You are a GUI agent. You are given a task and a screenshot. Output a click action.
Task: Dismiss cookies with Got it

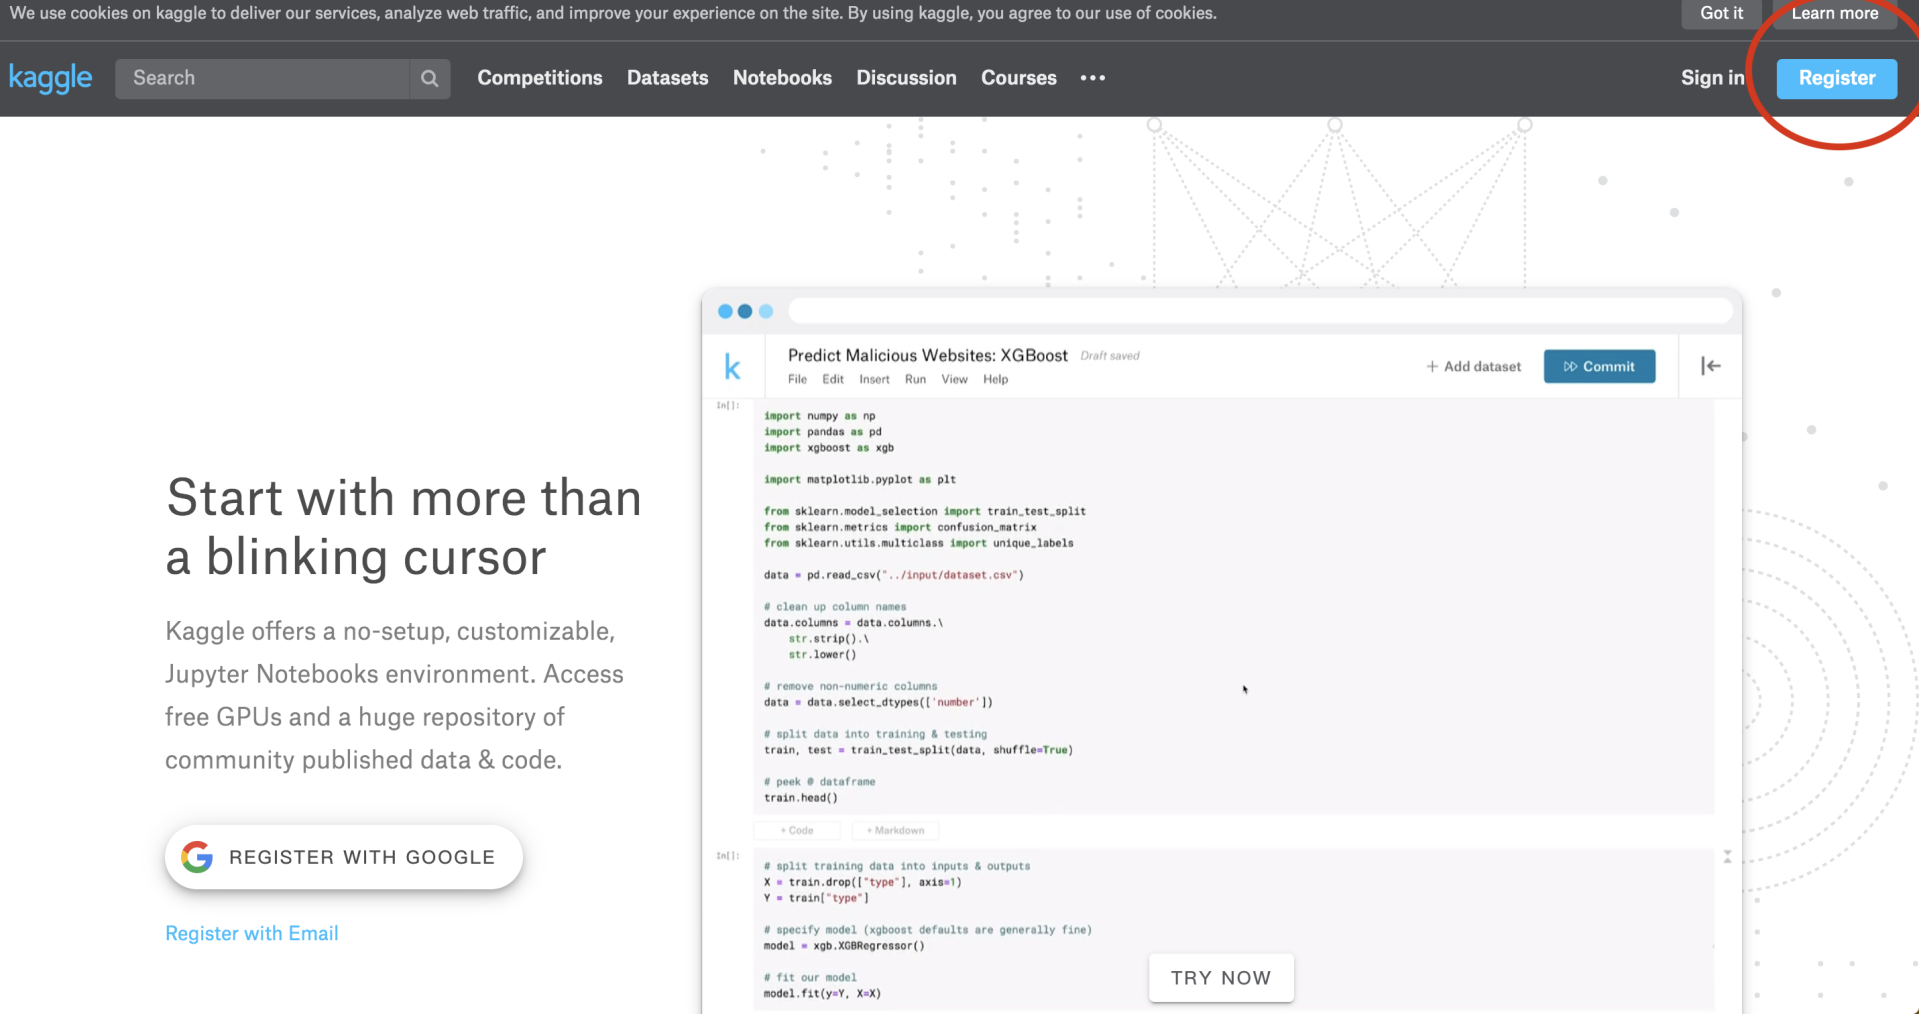(1721, 13)
